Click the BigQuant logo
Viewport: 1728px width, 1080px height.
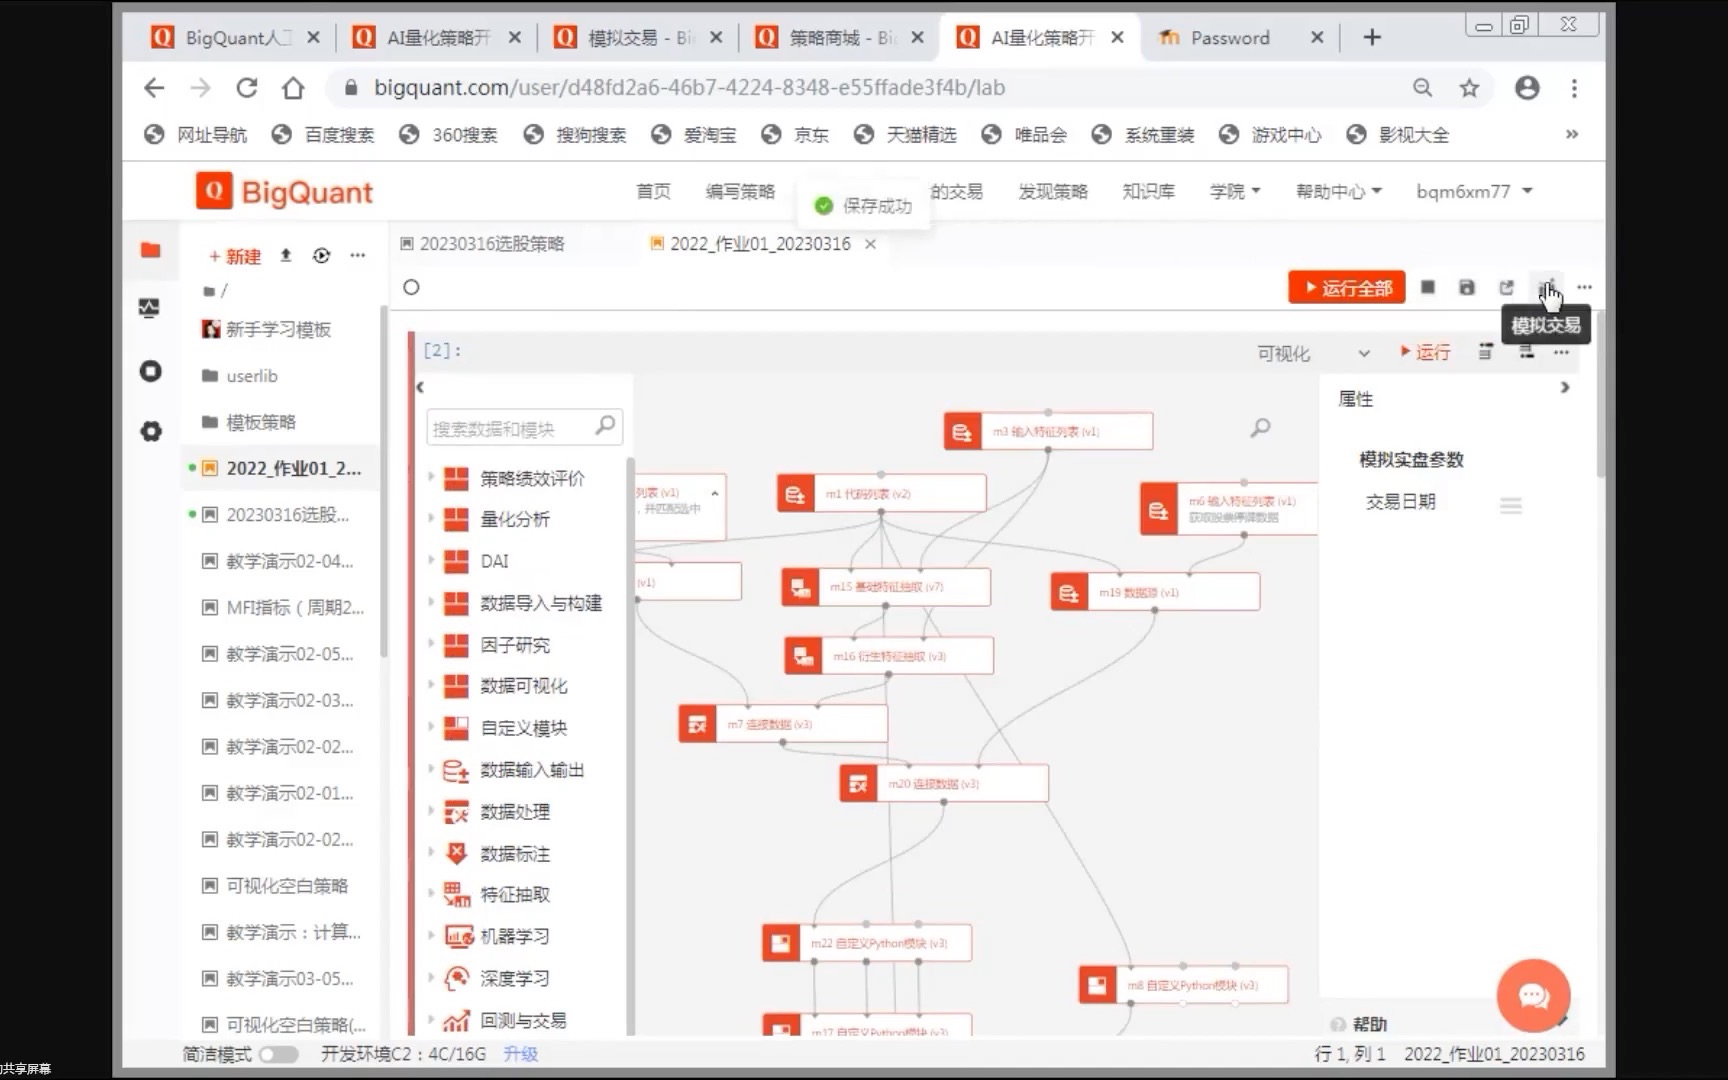284,192
